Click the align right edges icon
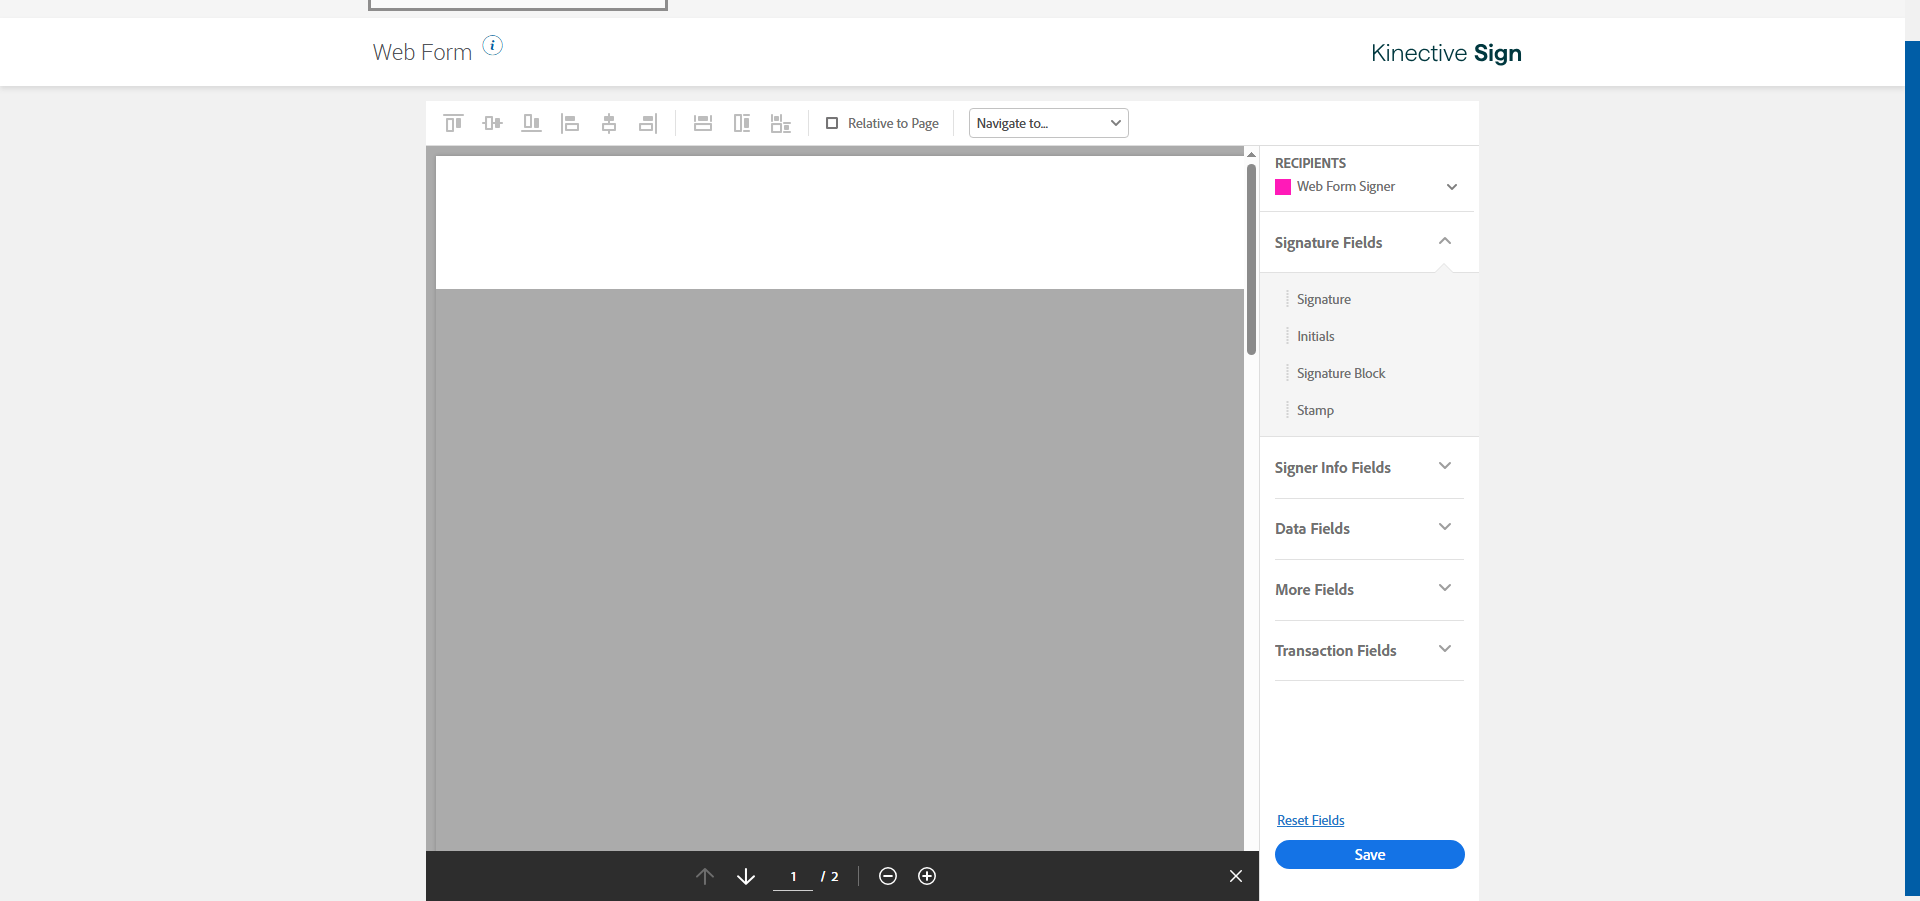1920x901 pixels. [x=648, y=123]
